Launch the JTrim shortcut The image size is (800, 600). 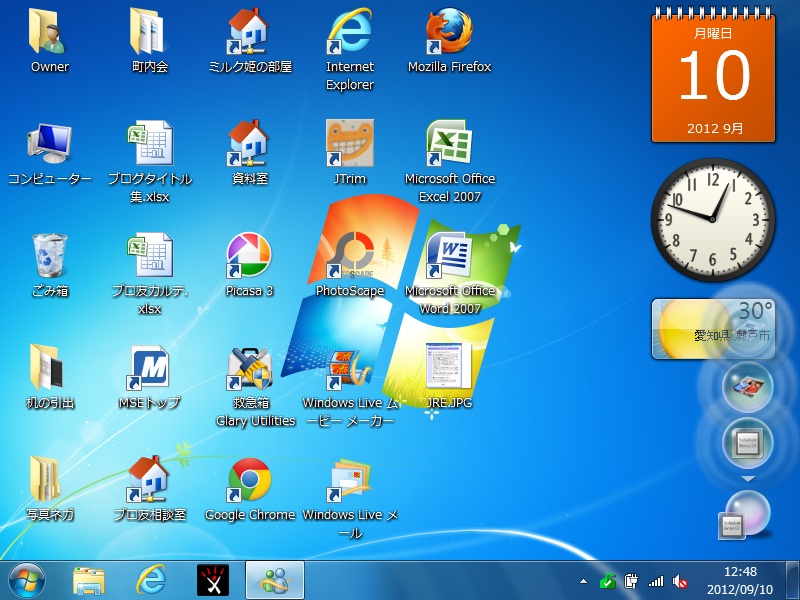[350, 153]
